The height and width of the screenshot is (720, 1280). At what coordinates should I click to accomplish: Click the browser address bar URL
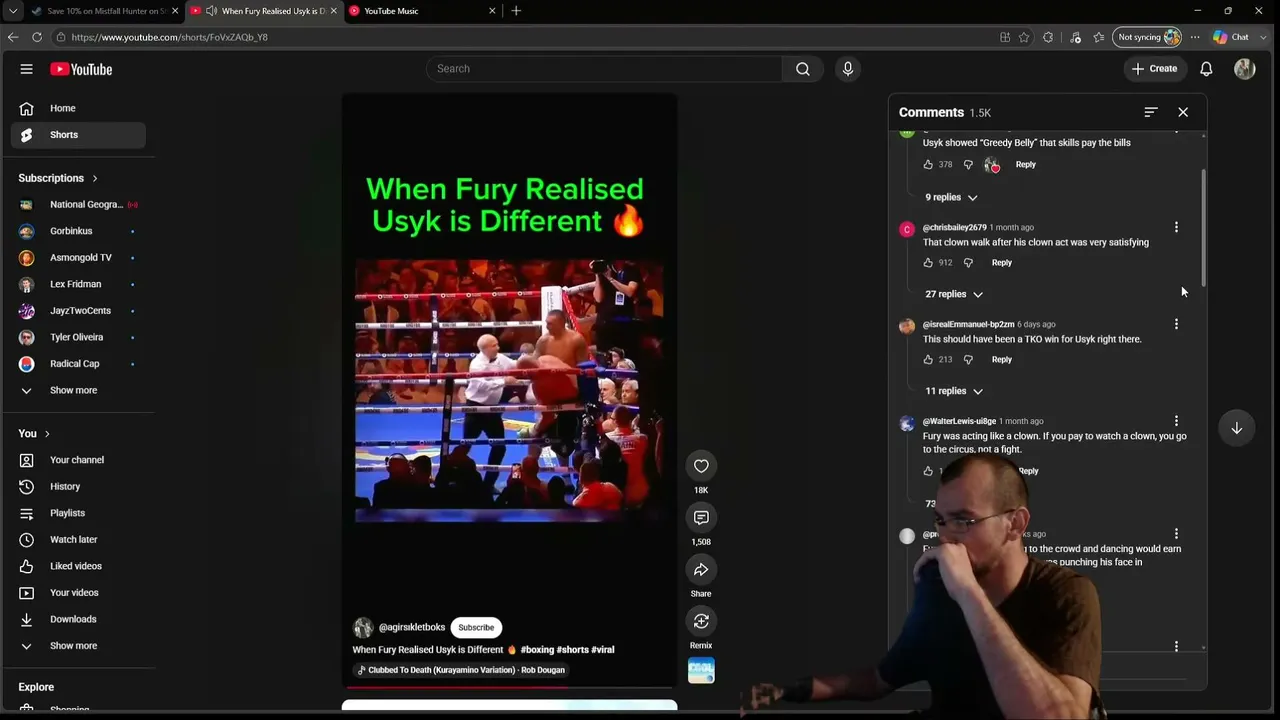[170, 37]
